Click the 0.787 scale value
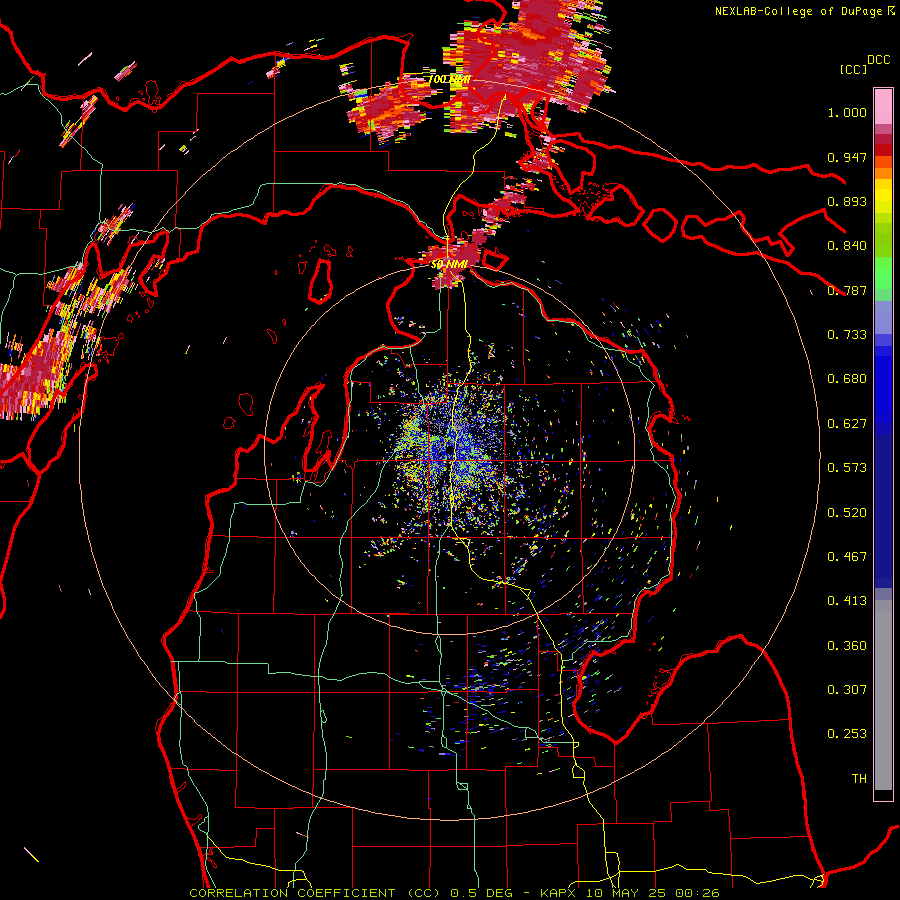 click(x=847, y=290)
